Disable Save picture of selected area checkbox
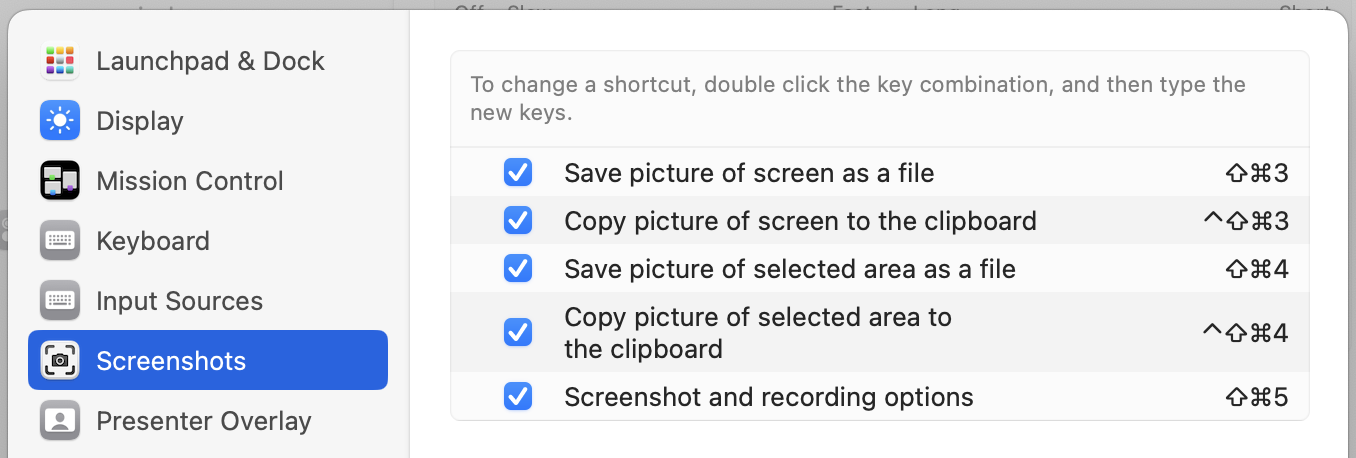This screenshot has width=1356, height=458. tap(518, 269)
